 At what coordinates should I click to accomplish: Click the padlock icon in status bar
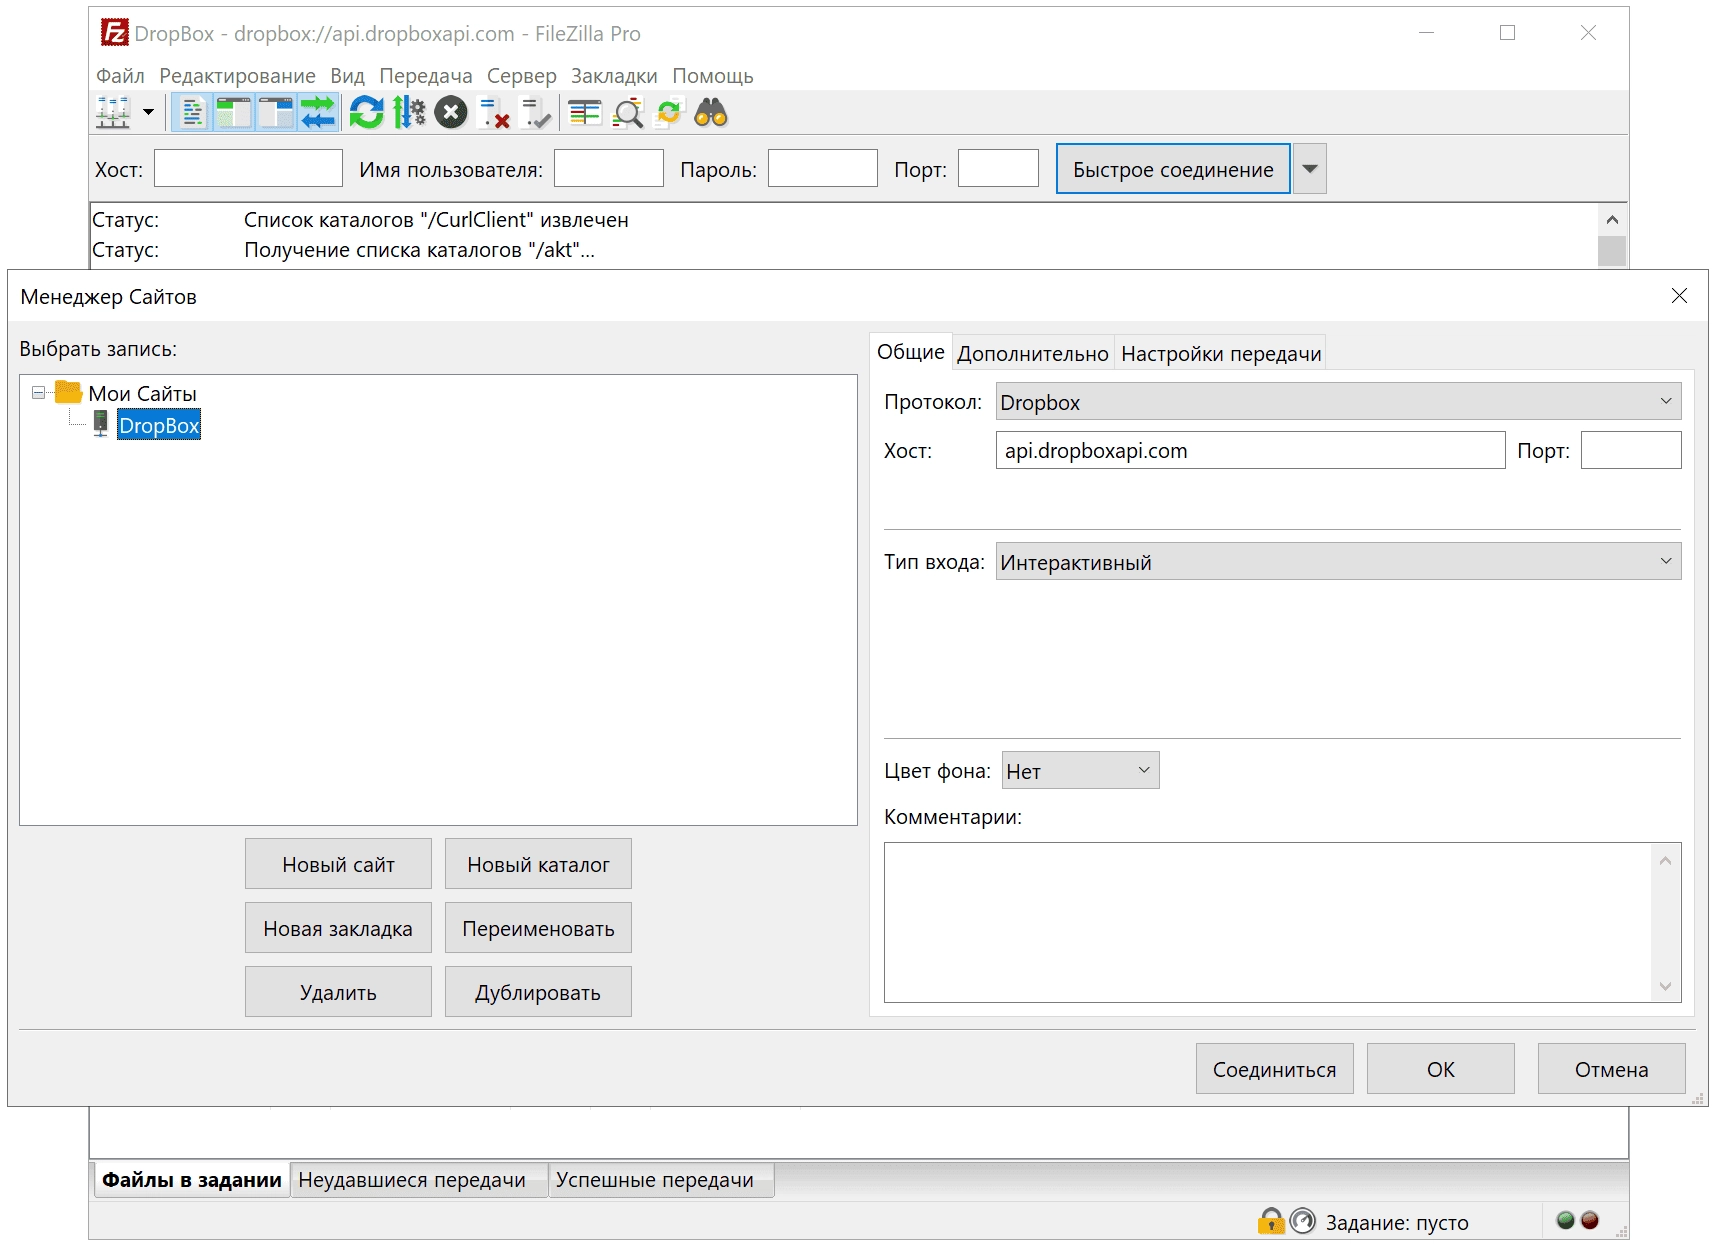[x=1270, y=1221]
